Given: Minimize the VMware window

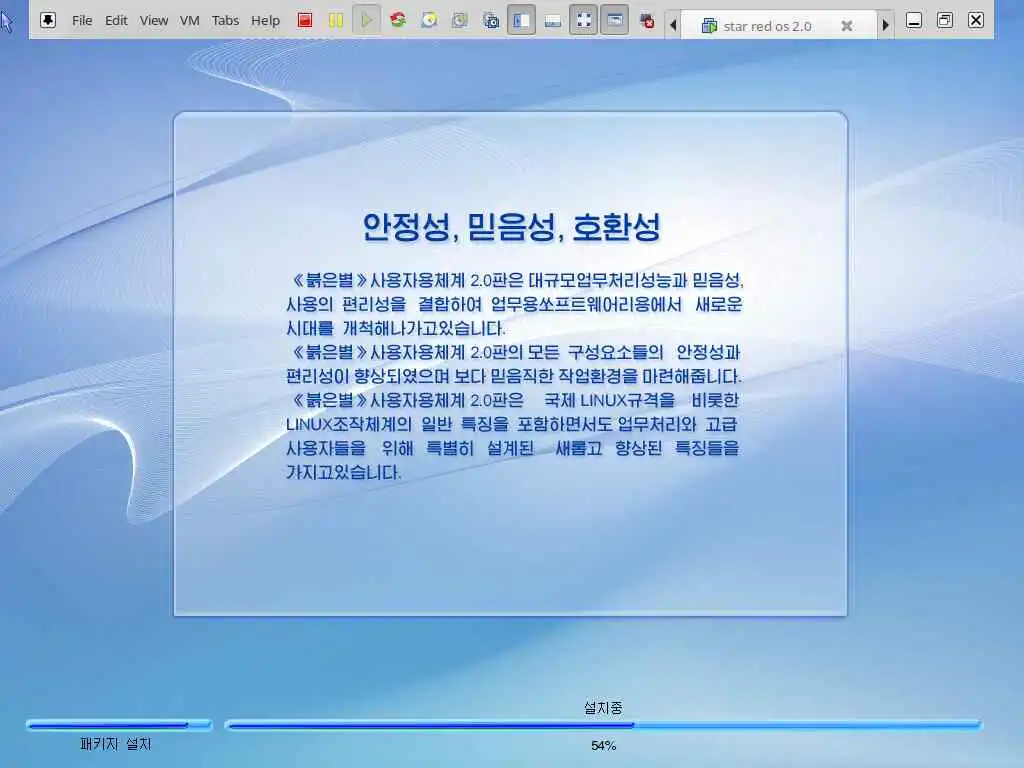Looking at the screenshot, I should tap(914, 20).
